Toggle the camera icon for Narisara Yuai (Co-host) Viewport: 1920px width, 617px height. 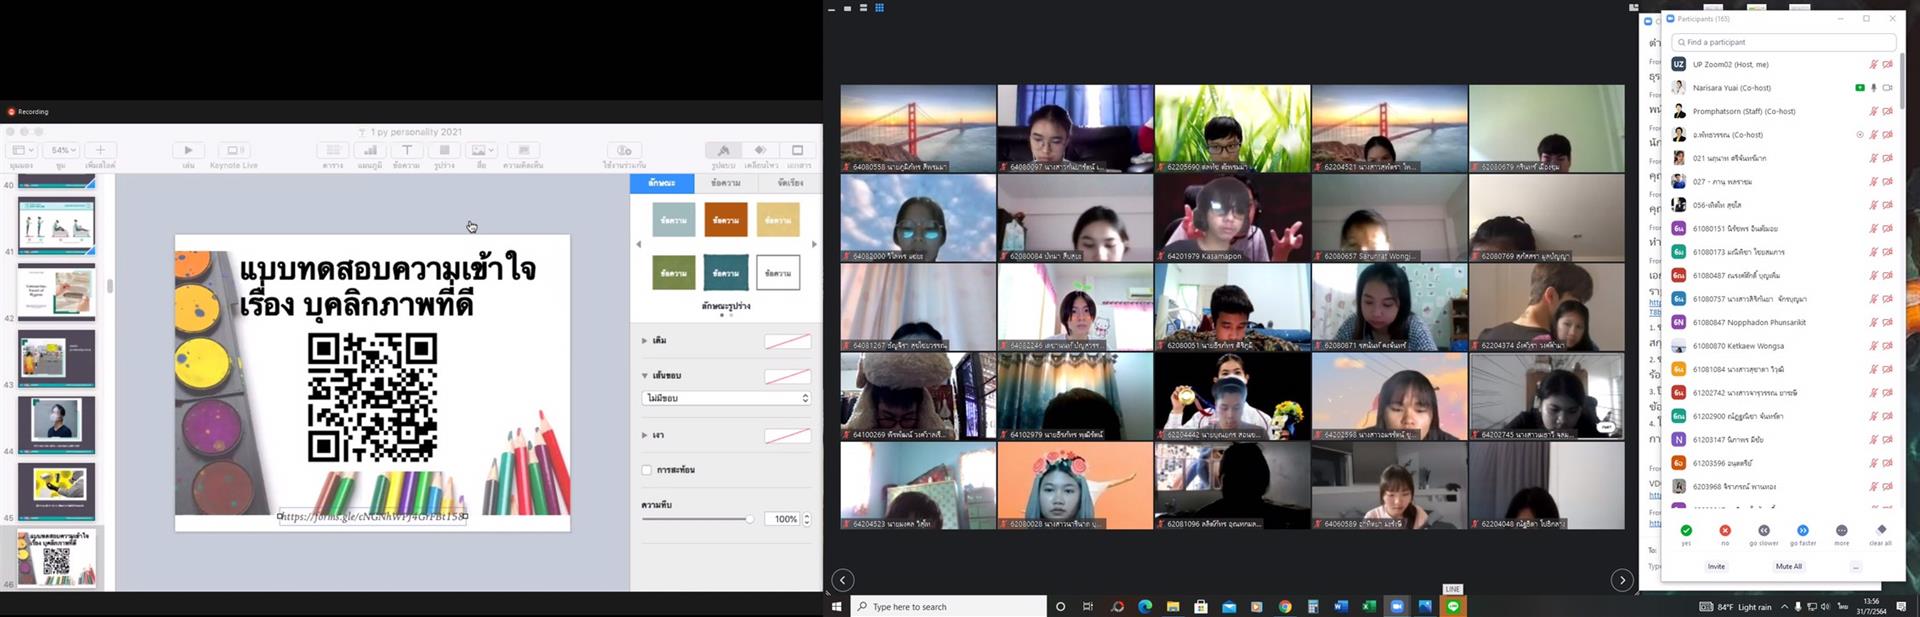[1888, 88]
